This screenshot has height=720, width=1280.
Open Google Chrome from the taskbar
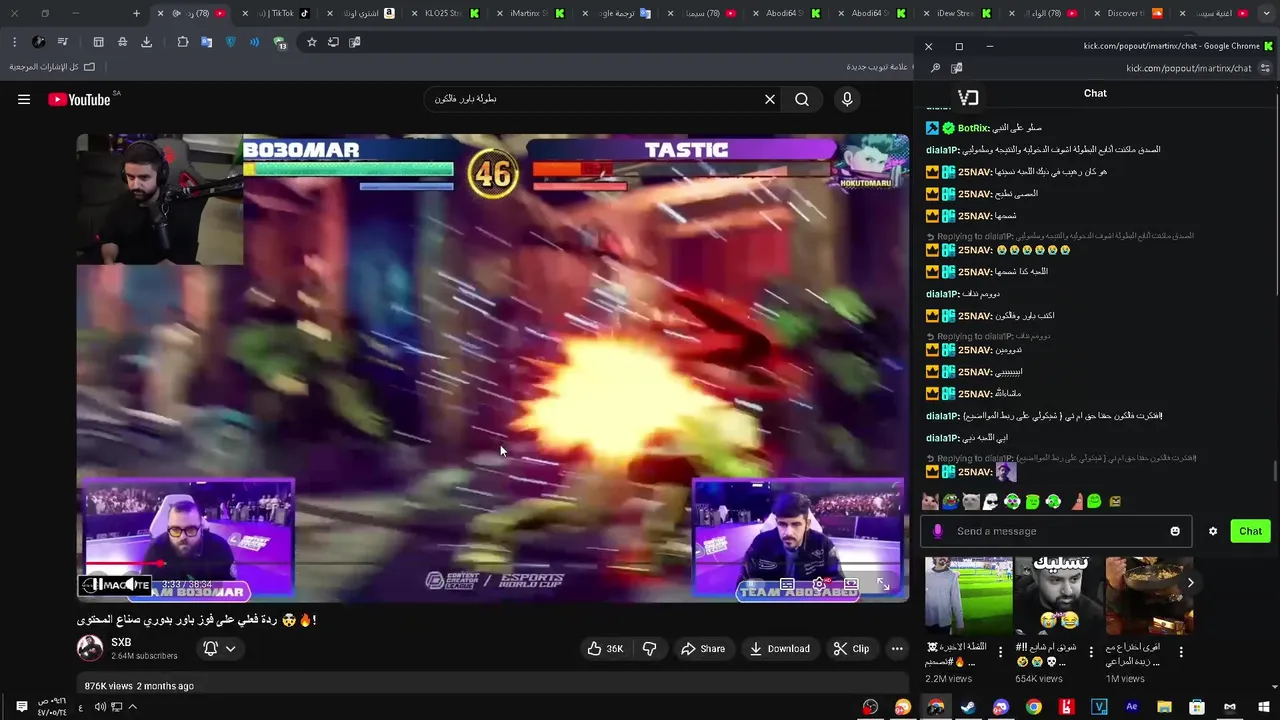[1033, 707]
